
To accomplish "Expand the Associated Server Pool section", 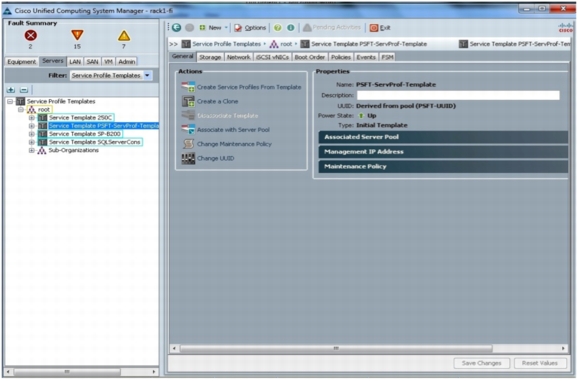I will (x=443, y=137).
